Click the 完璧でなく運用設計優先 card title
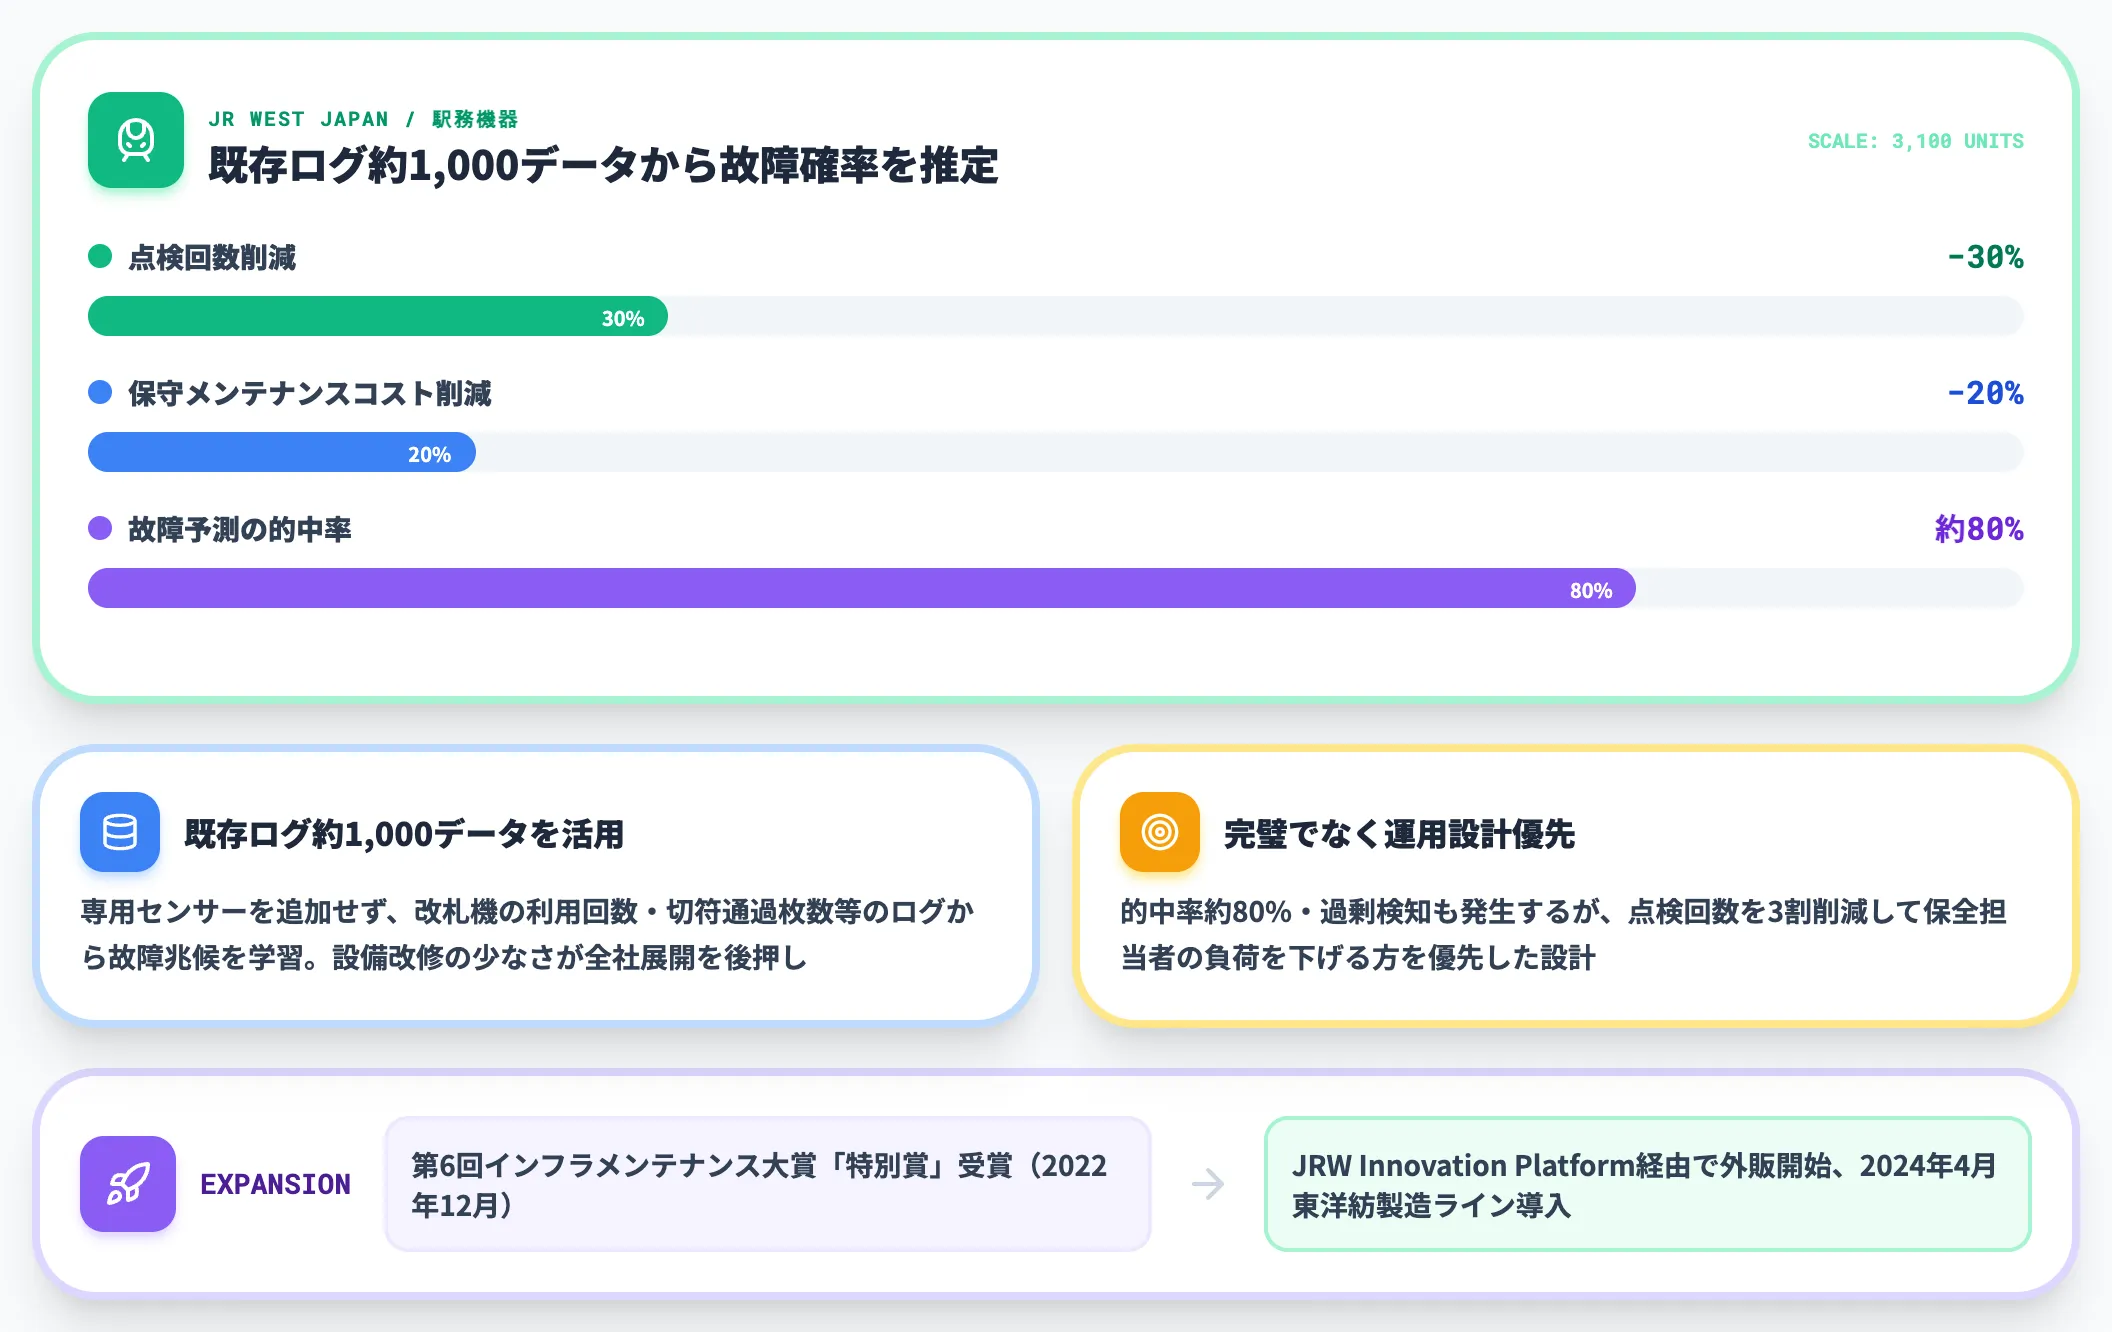Image resolution: width=2112 pixels, height=1332 pixels. pos(1399,833)
